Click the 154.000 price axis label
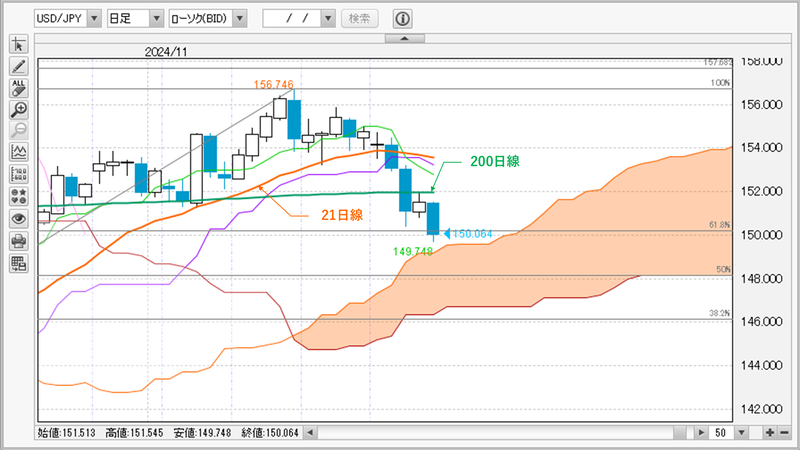Viewport: 800px width, 450px height. coord(762,147)
